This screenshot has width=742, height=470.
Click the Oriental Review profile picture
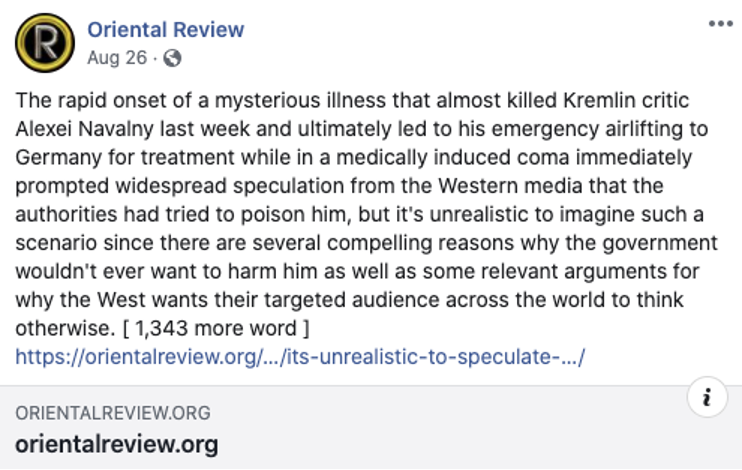[x=43, y=42]
